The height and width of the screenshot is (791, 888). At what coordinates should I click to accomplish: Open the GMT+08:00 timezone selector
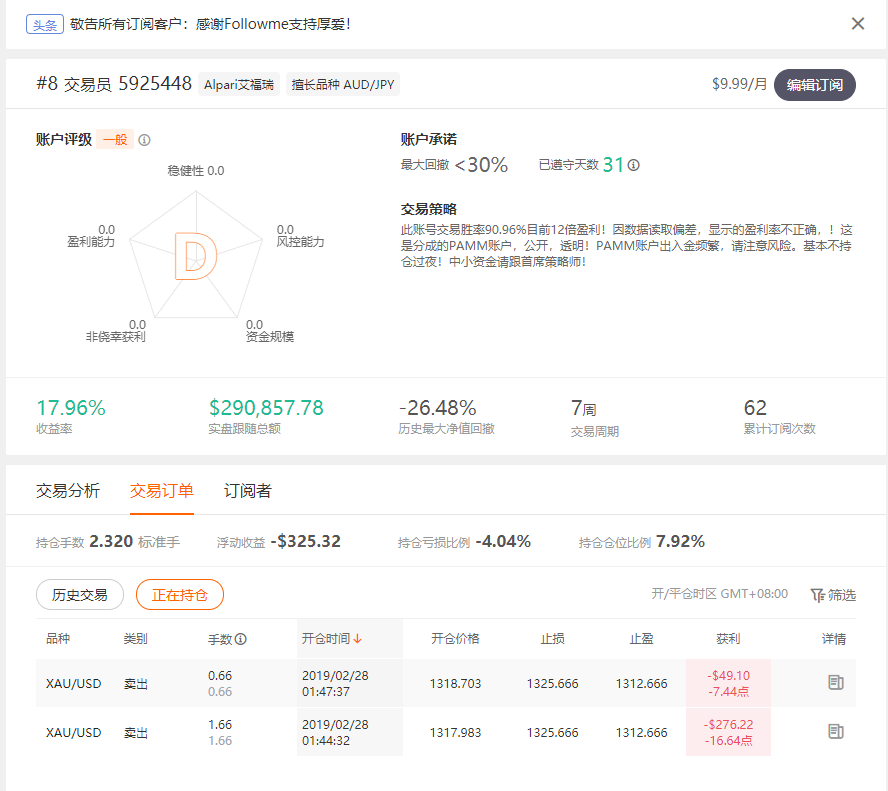tap(719, 594)
